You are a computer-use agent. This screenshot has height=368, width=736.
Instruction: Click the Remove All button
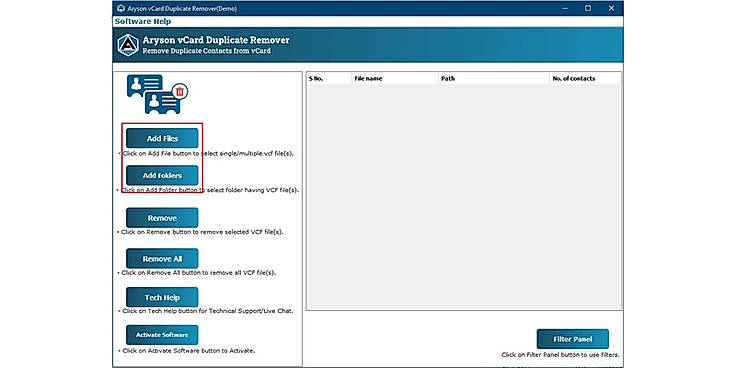click(x=162, y=259)
